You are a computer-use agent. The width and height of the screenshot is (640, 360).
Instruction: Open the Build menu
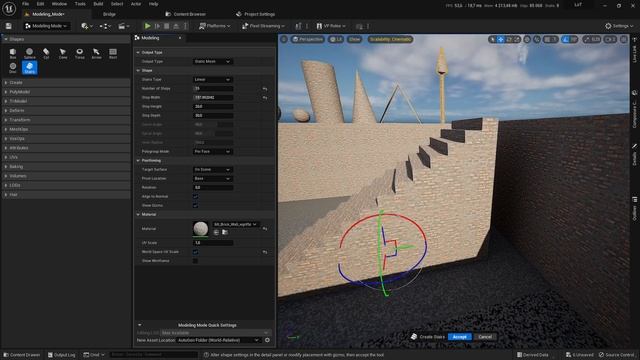[98, 4]
